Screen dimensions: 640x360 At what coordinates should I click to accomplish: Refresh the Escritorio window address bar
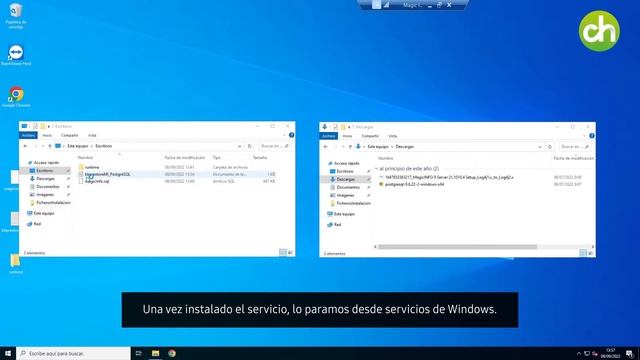coord(250,146)
